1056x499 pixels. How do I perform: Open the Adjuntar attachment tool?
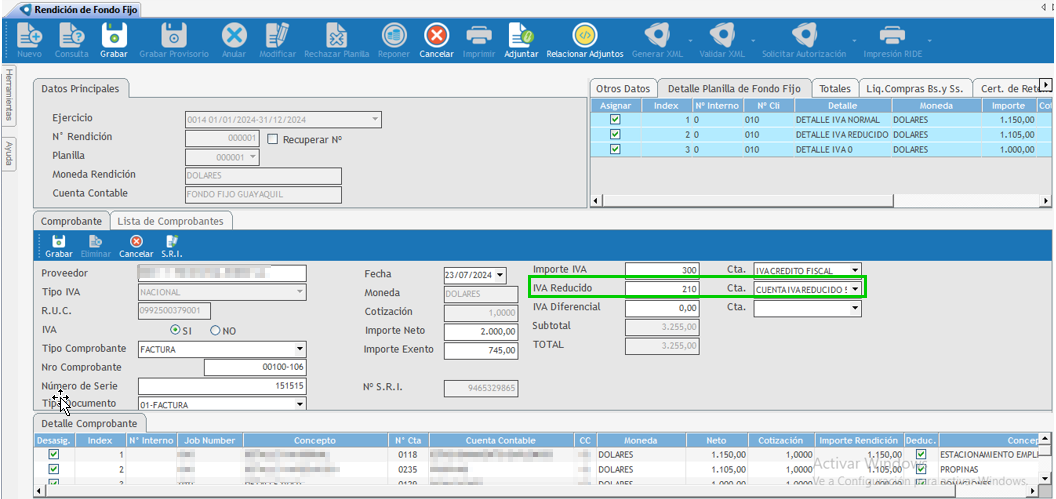521,35
